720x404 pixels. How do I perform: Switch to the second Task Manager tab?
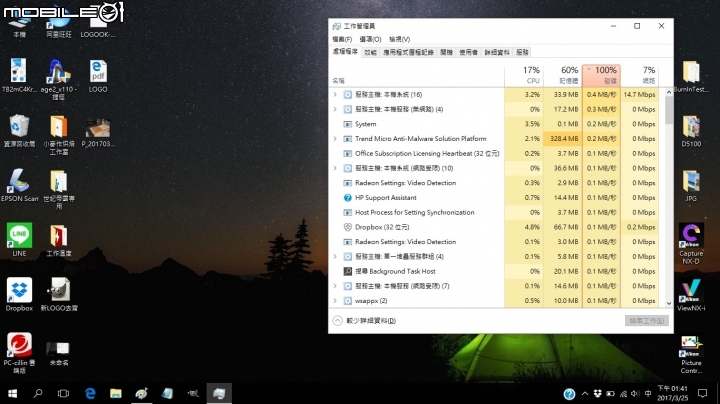371,52
